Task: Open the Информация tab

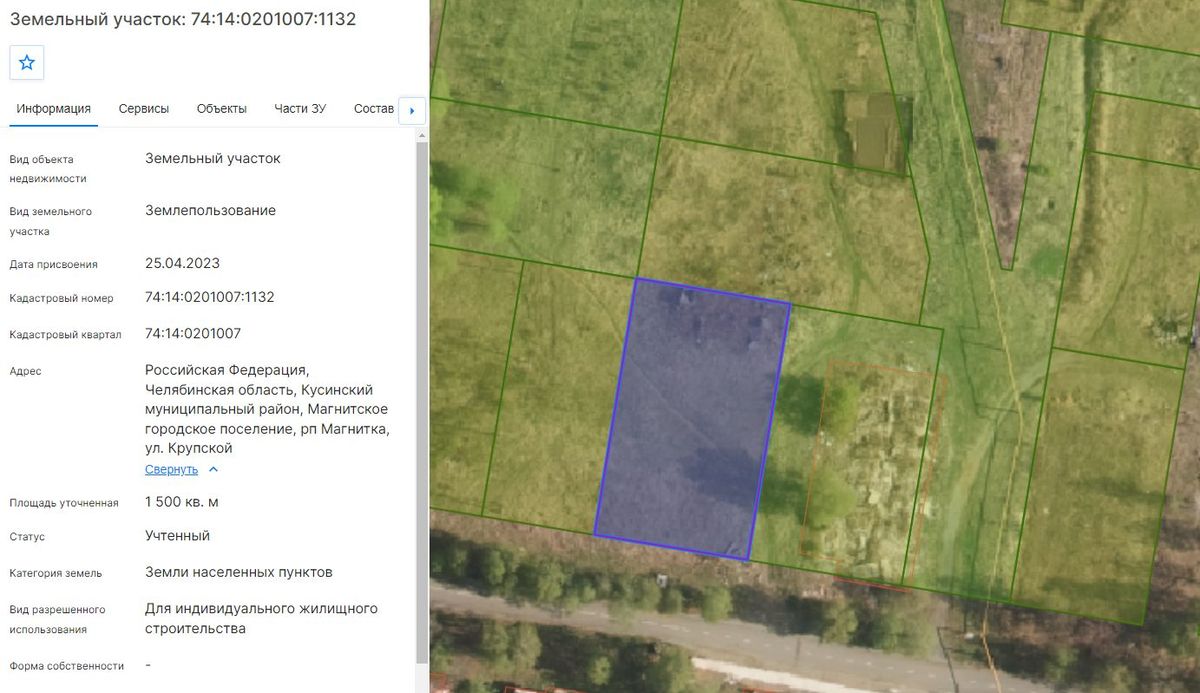Action: point(54,109)
